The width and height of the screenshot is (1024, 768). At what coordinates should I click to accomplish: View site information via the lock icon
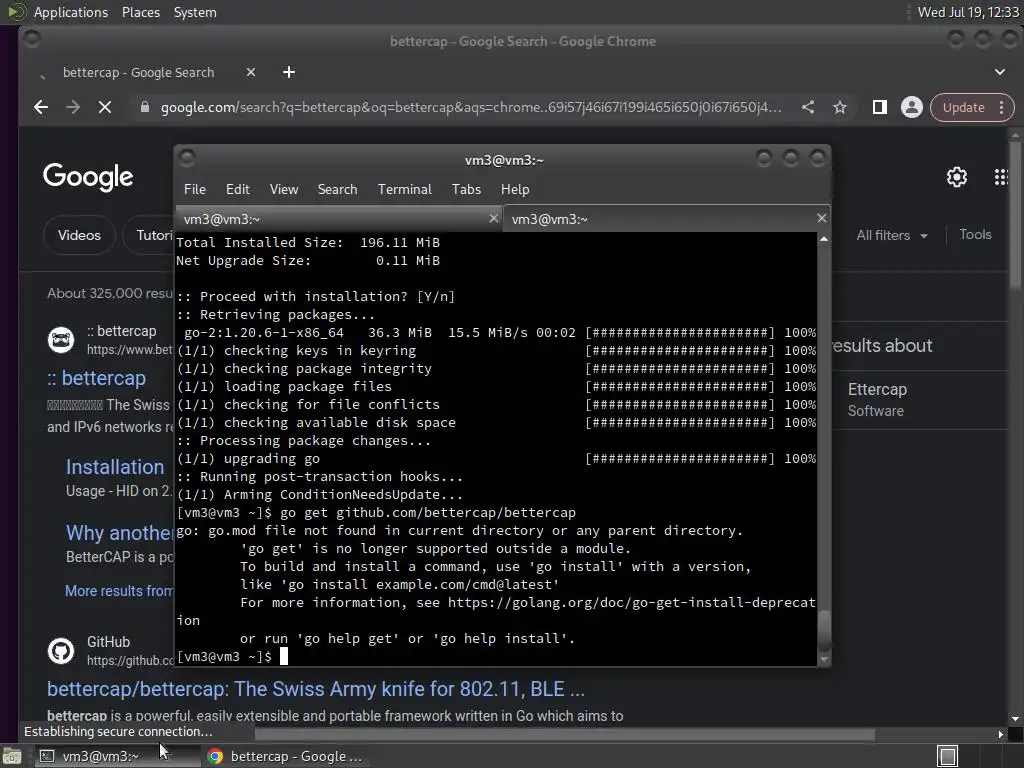pos(145,107)
